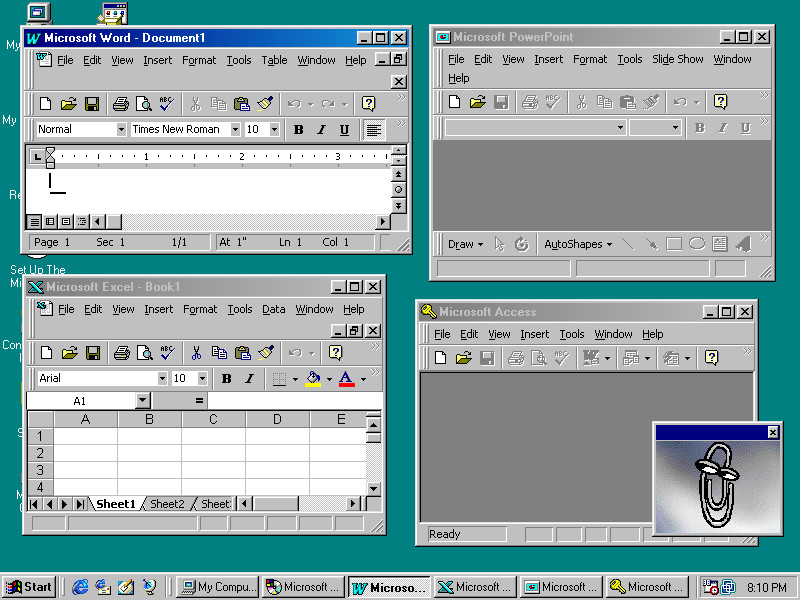
Task: Save the Word document with the floppy icon
Action: click(x=92, y=104)
